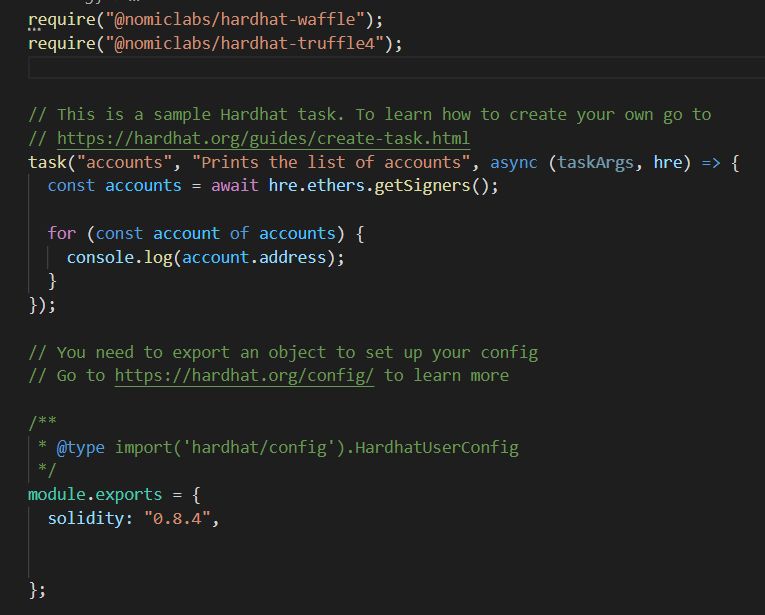Screen dimensions: 765x615
Task: Place cursor on the empty highlighted line
Action: 396,67
